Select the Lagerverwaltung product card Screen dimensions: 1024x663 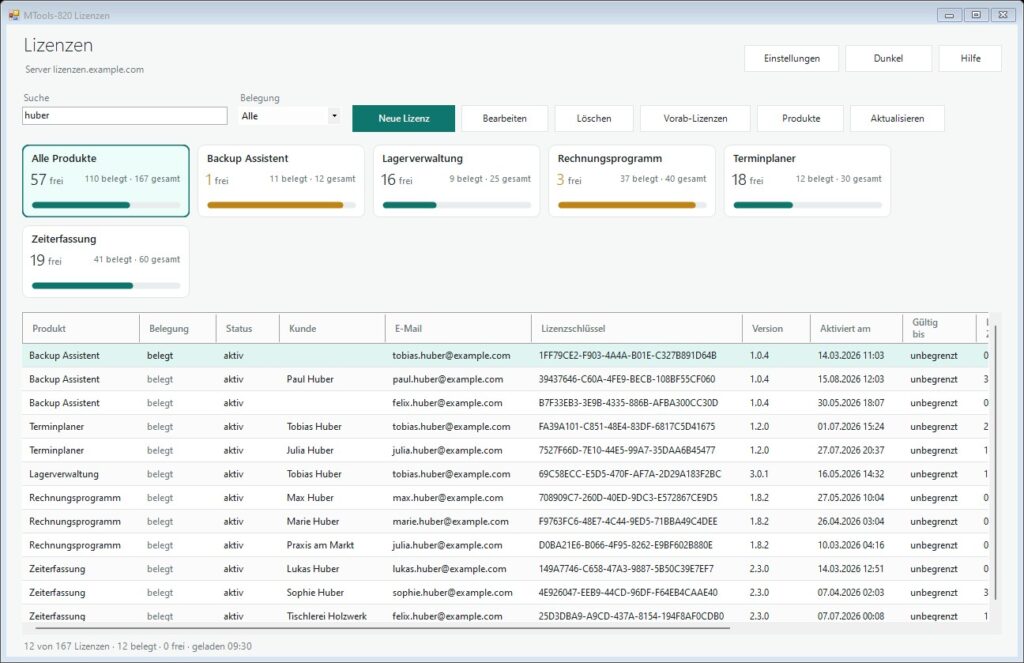pos(456,181)
